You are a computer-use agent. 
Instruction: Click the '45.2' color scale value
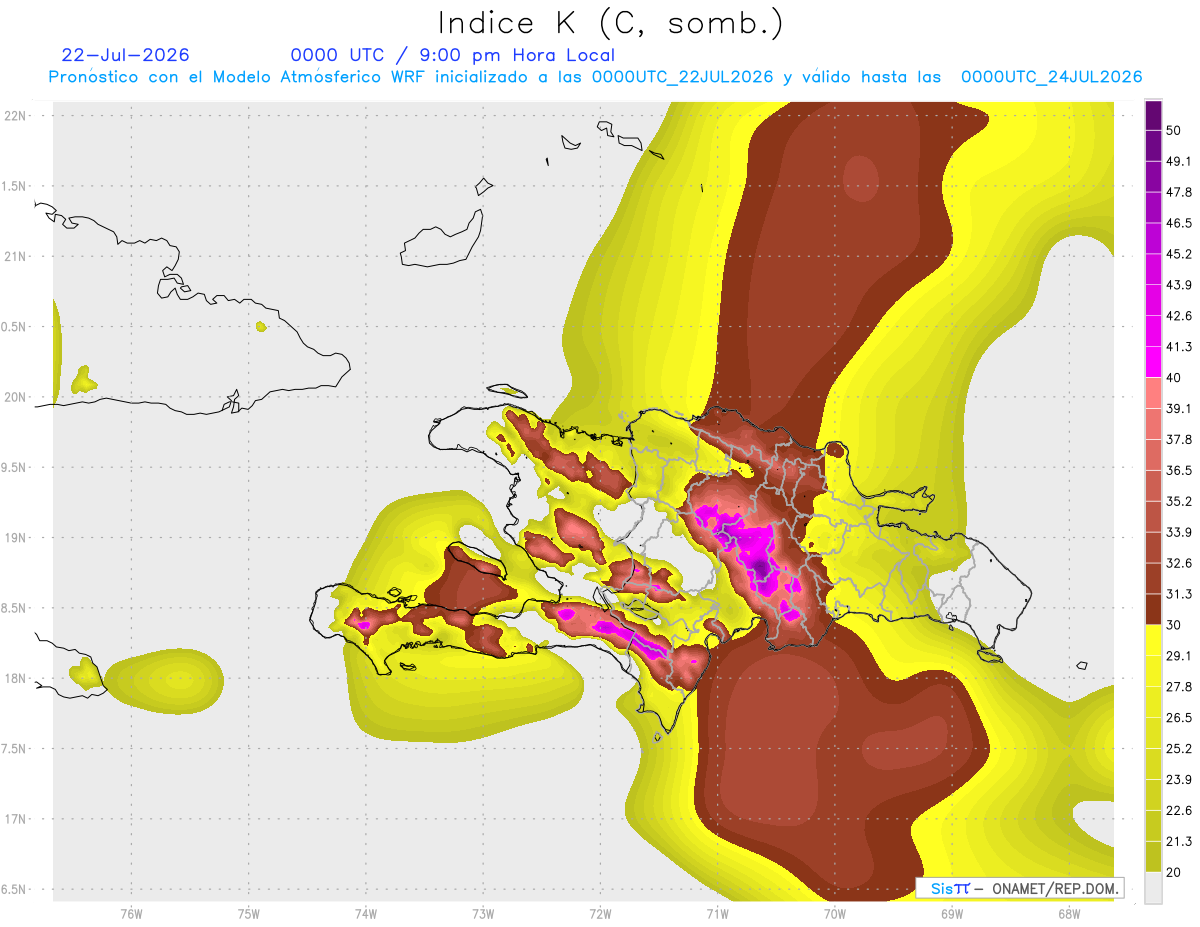(x=1179, y=254)
